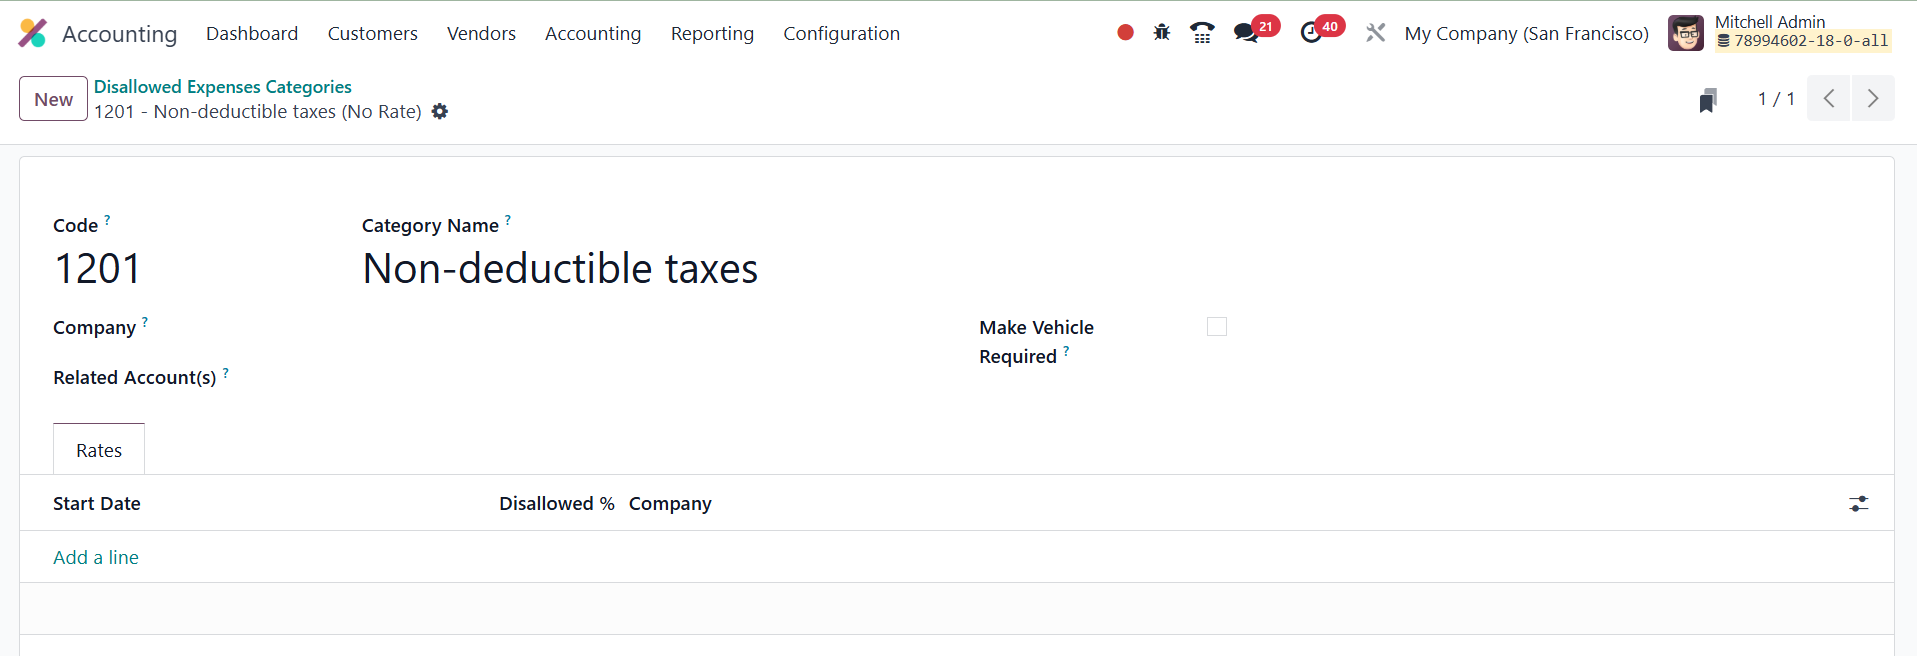Open the VoIP phone icon
The image size is (1917, 656).
click(1202, 33)
